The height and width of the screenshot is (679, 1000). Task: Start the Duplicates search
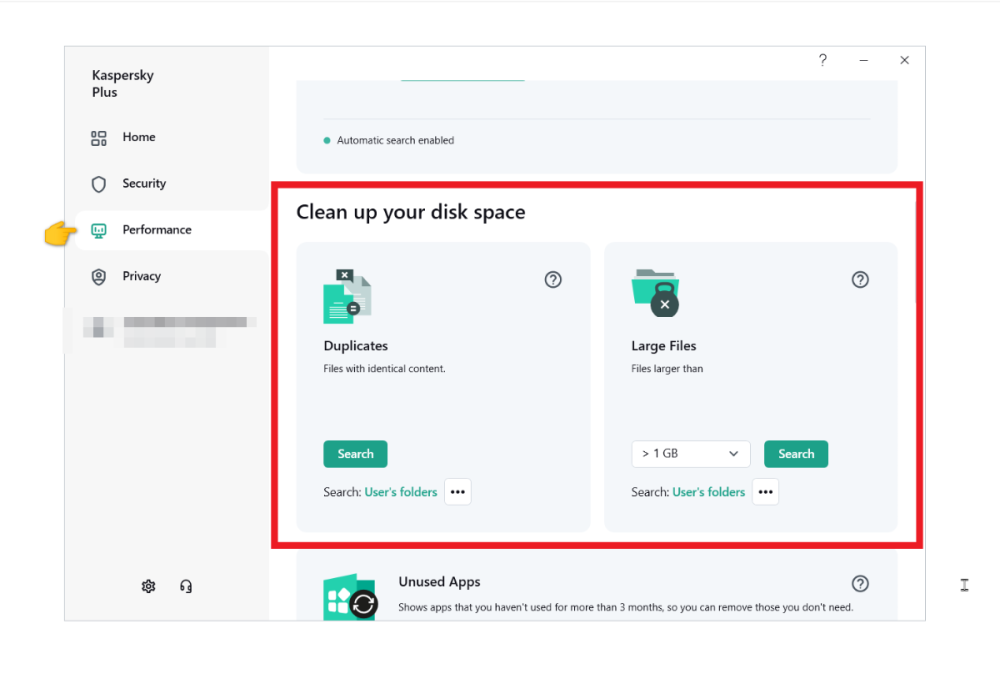pos(355,454)
